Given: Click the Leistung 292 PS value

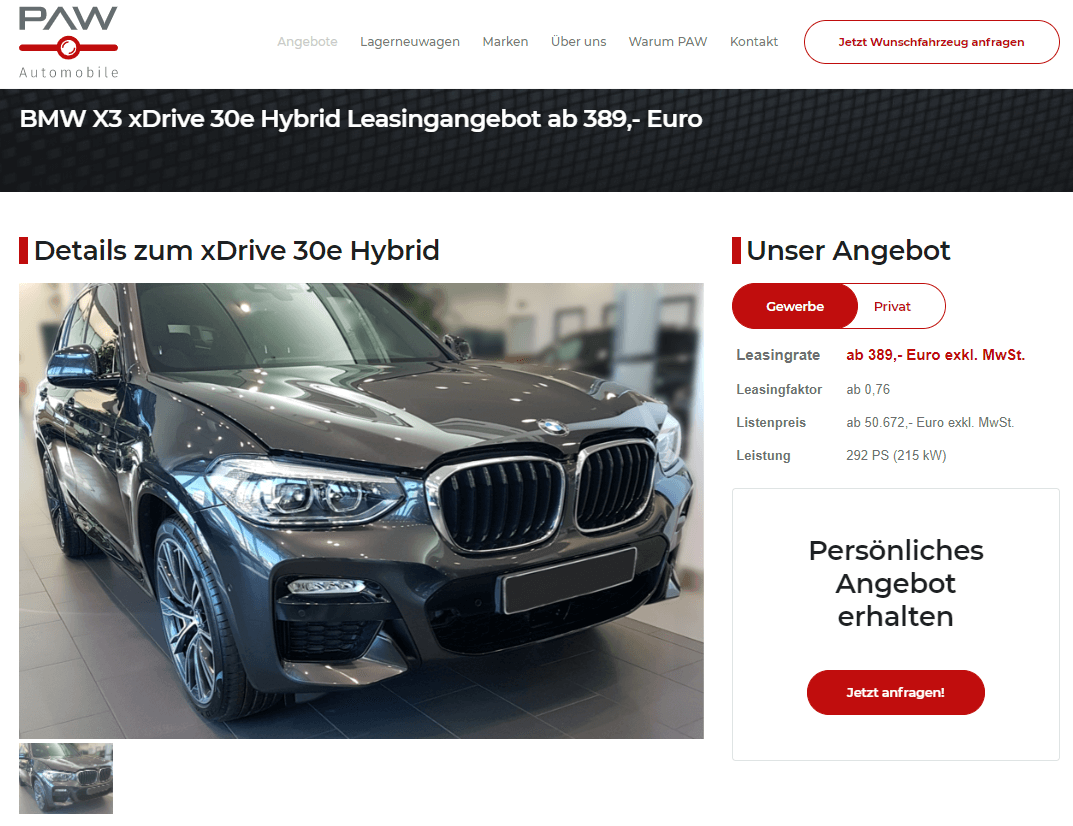Looking at the screenshot, I should [x=896, y=456].
